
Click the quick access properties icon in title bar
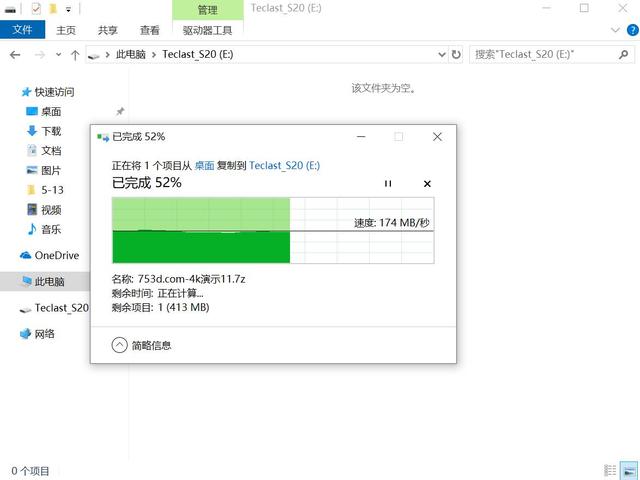coord(36,9)
